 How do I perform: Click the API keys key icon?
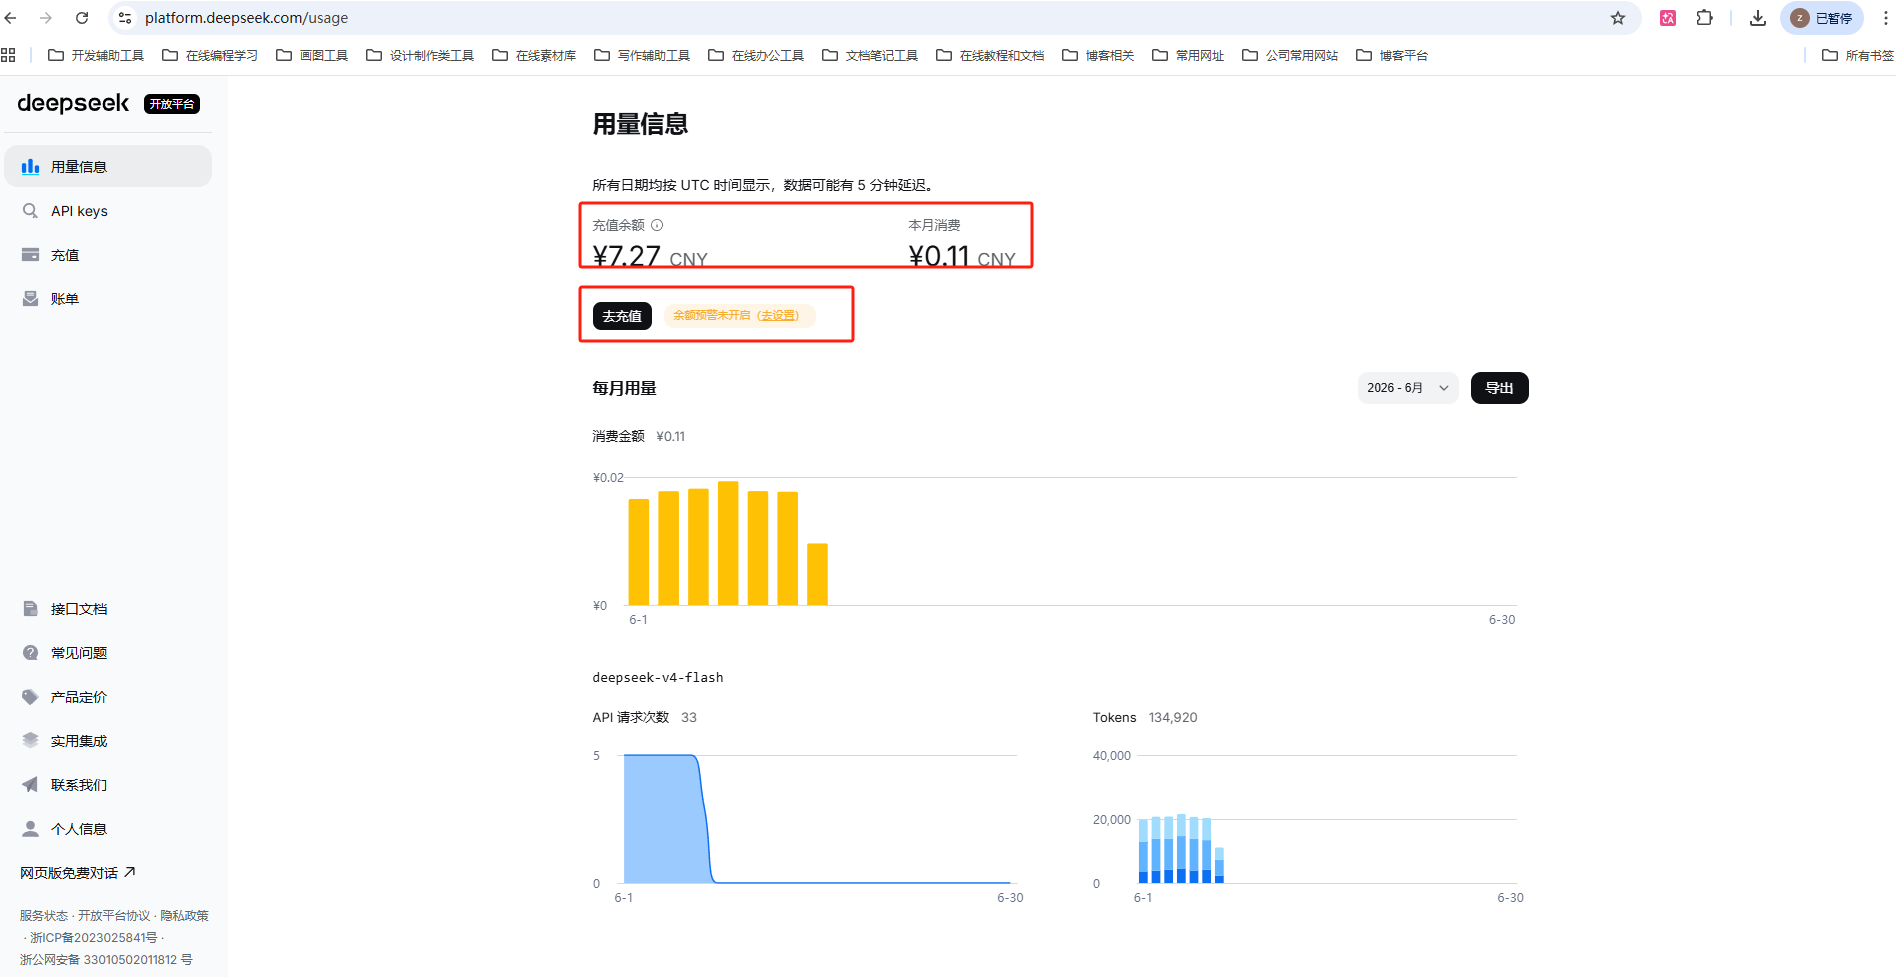[x=31, y=211]
